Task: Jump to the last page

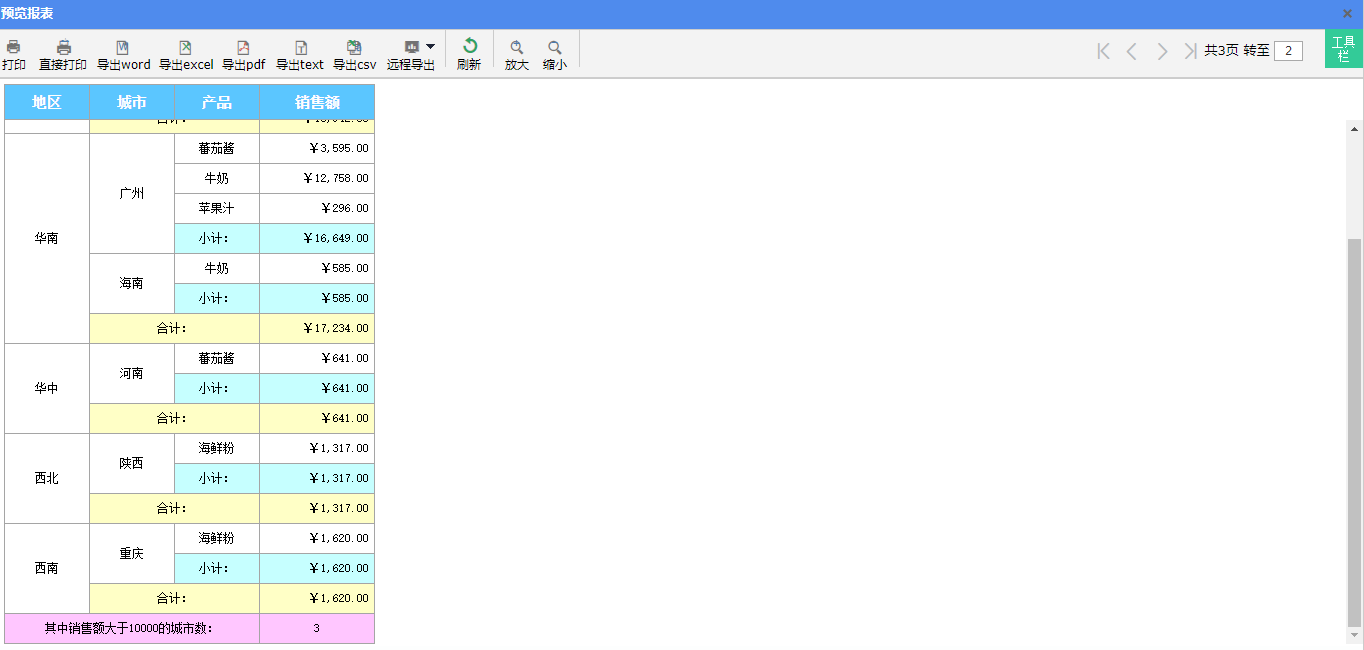Action: 1190,51
